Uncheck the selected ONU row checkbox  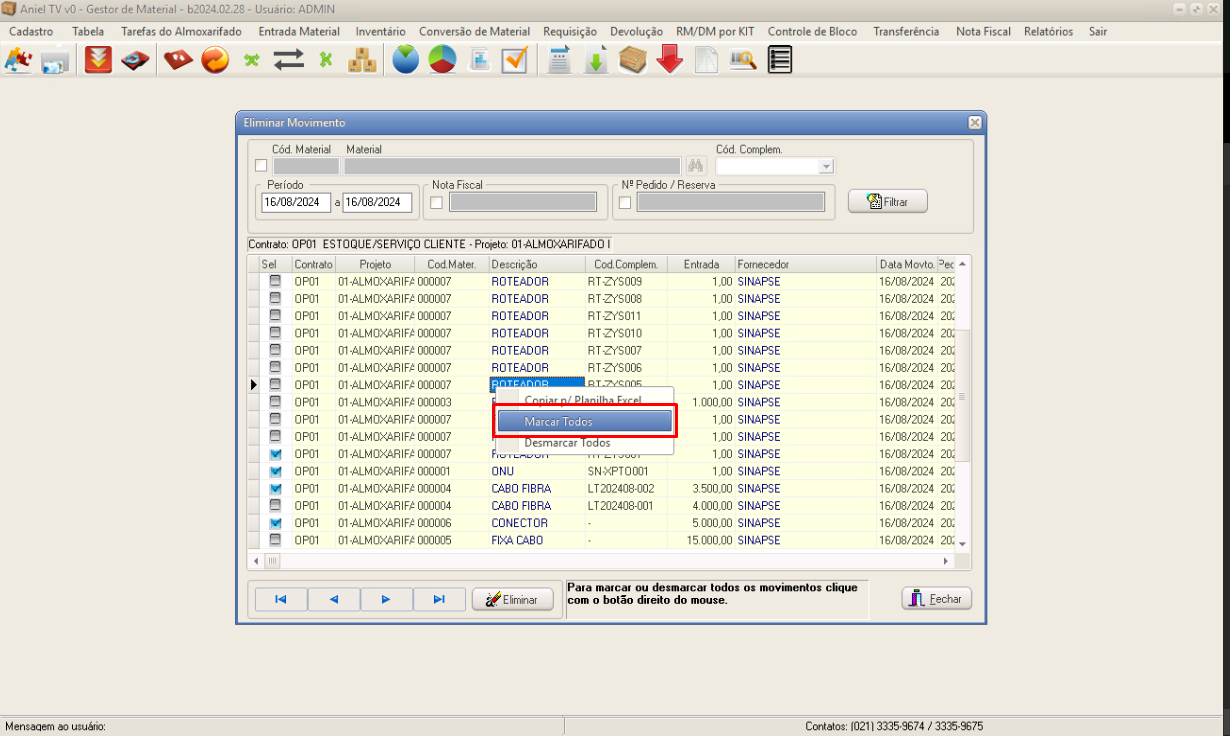coord(275,471)
